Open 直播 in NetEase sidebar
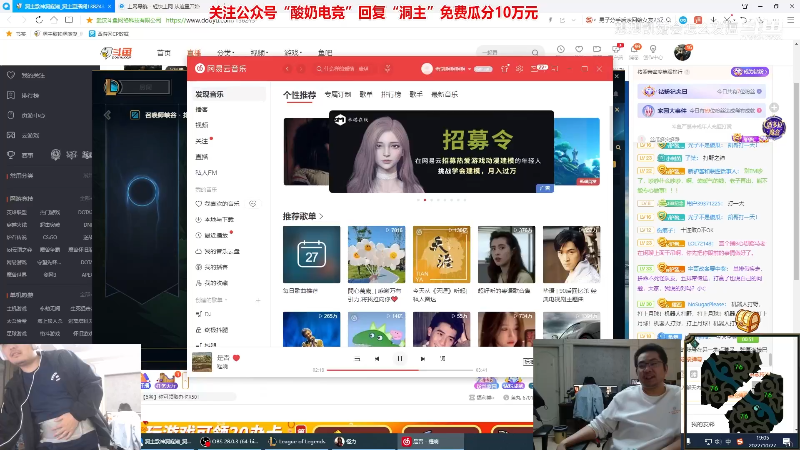This screenshot has height=450, width=800. coord(202,157)
